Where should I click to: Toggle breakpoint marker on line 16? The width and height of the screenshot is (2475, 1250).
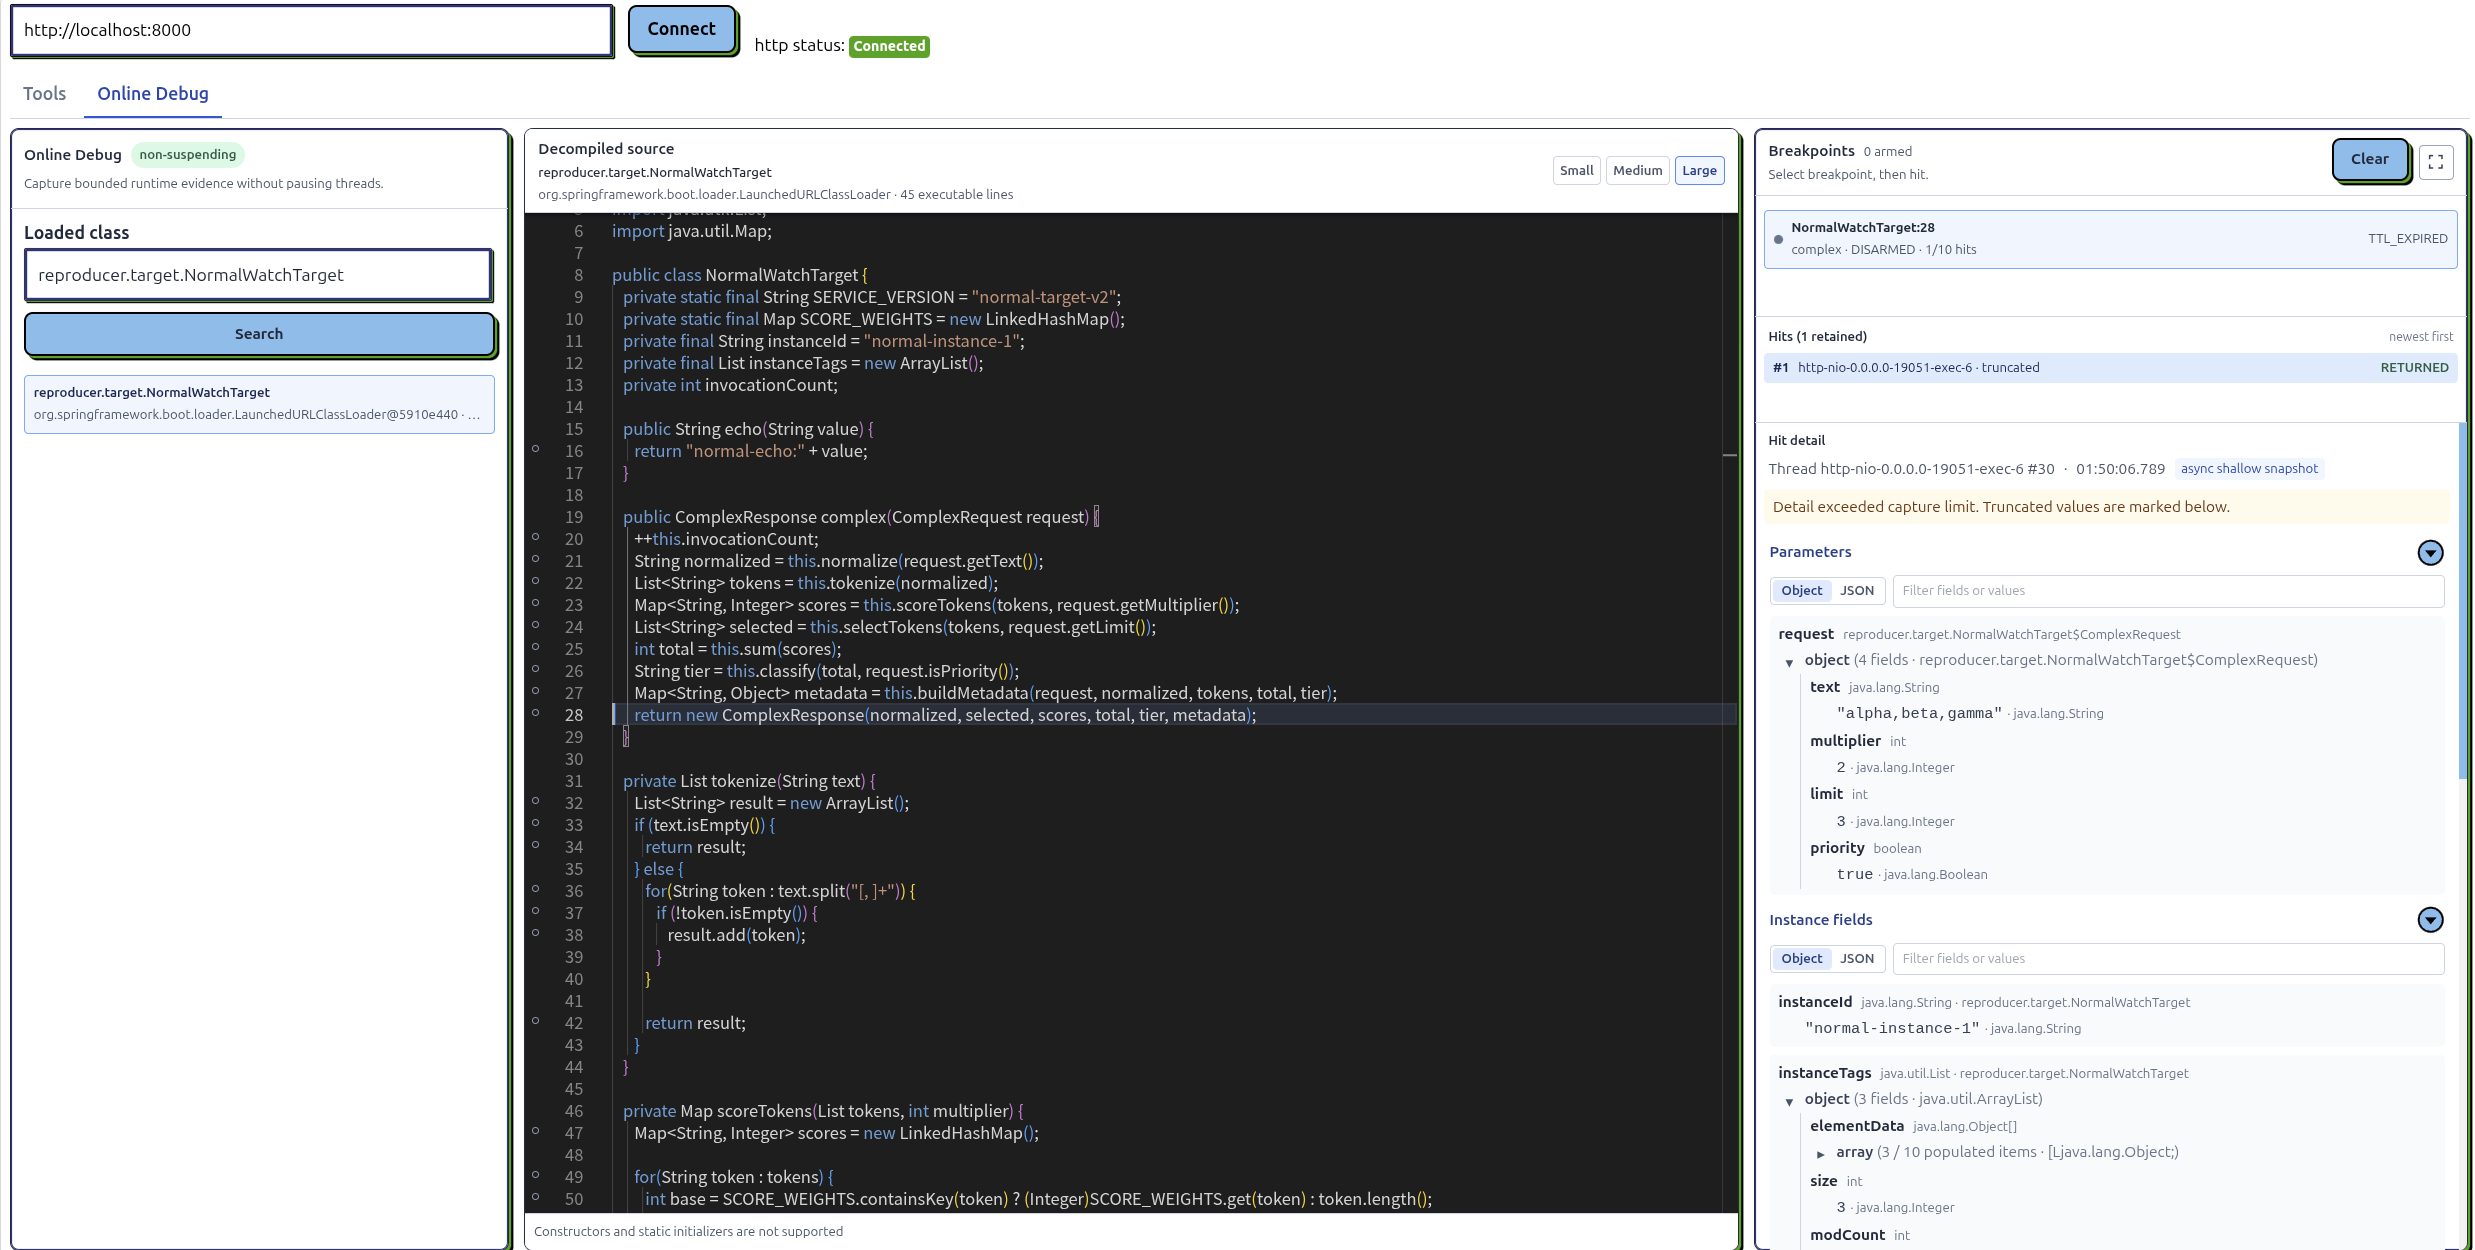(536, 449)
